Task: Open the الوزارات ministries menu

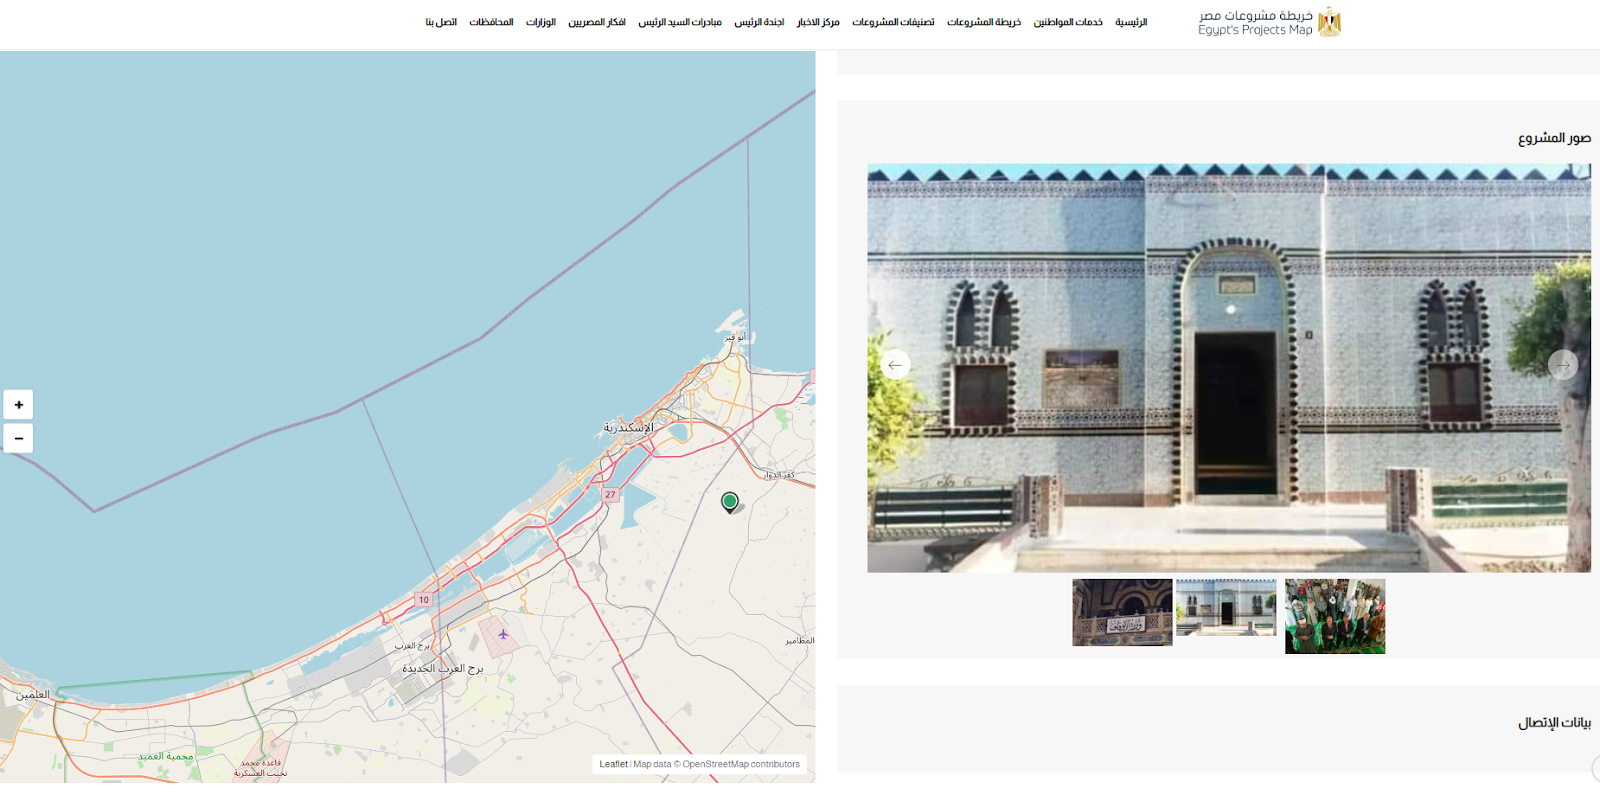Action: pos(541,22)
